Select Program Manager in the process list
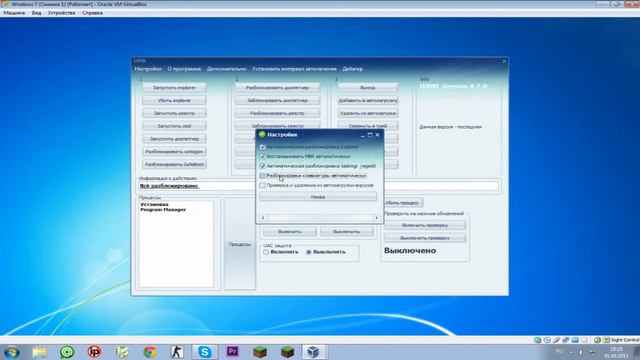 click(163, 209)
